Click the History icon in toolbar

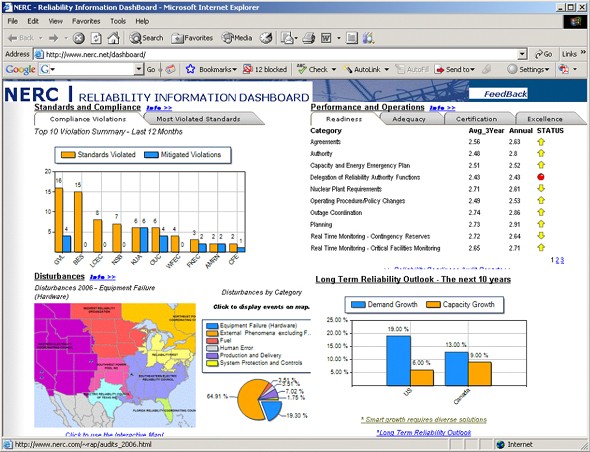(x=266, y=38)
